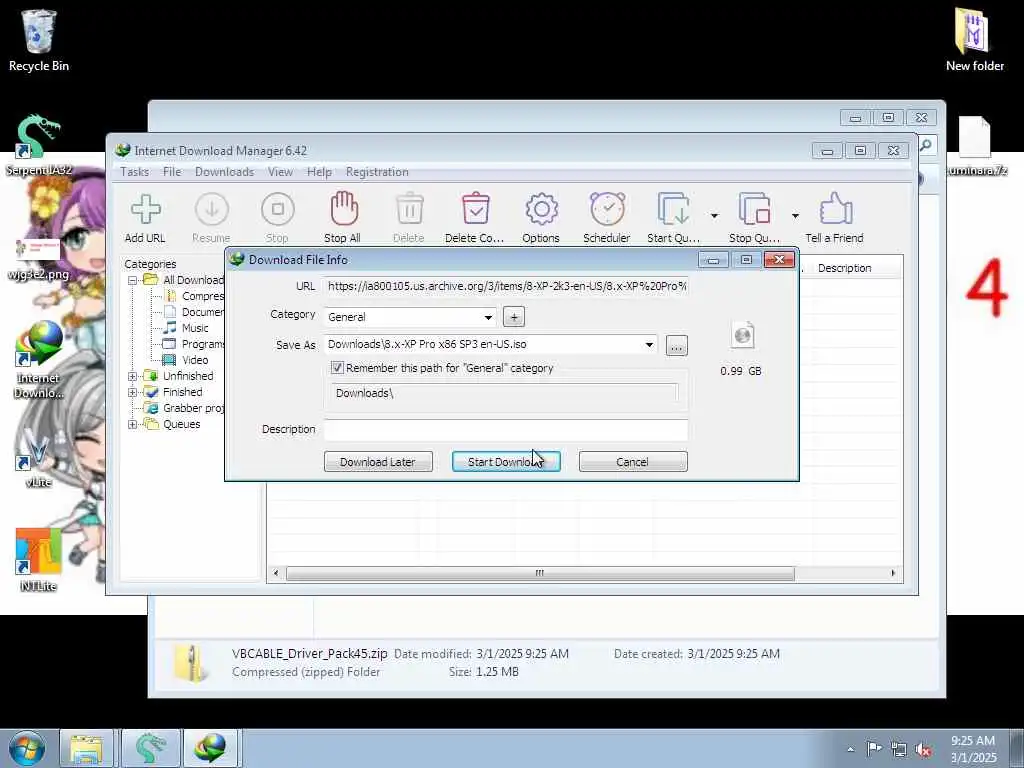Select wjg3e2.png desktop file
This screenshot has height=768, width=1024.
pos(38,260)
